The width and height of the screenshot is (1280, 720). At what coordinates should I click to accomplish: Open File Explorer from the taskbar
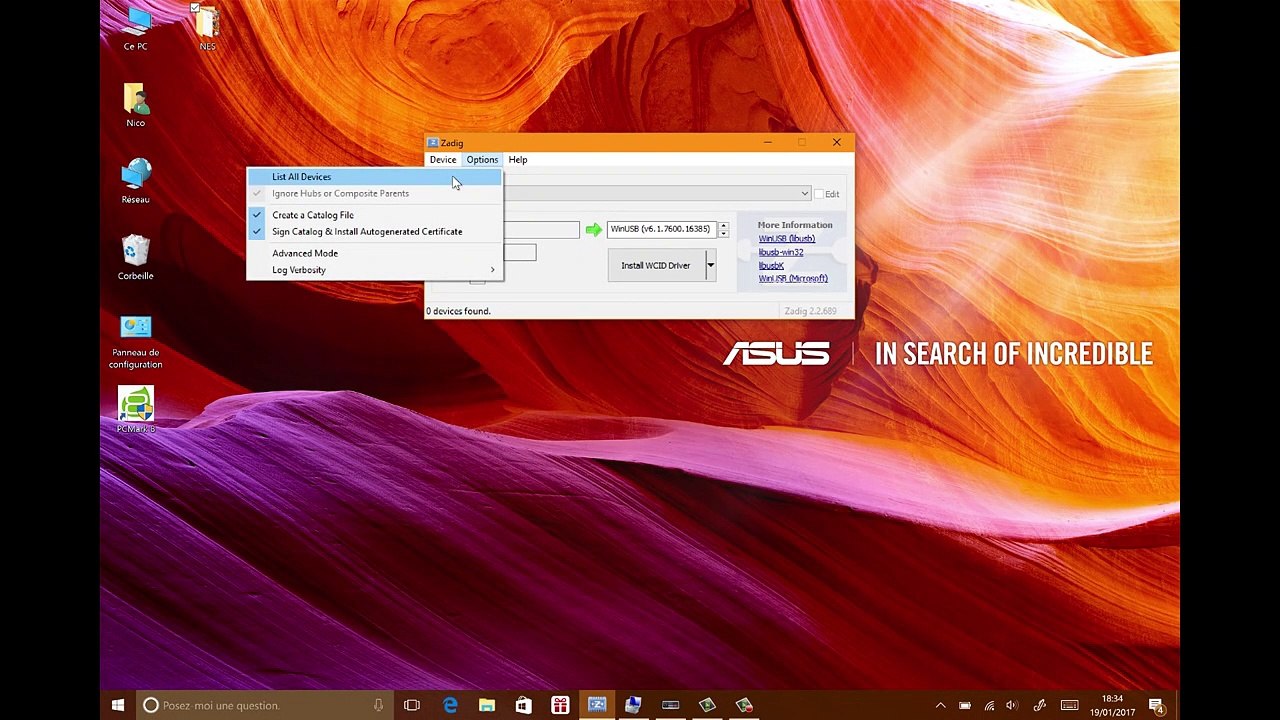coord(487,705)
